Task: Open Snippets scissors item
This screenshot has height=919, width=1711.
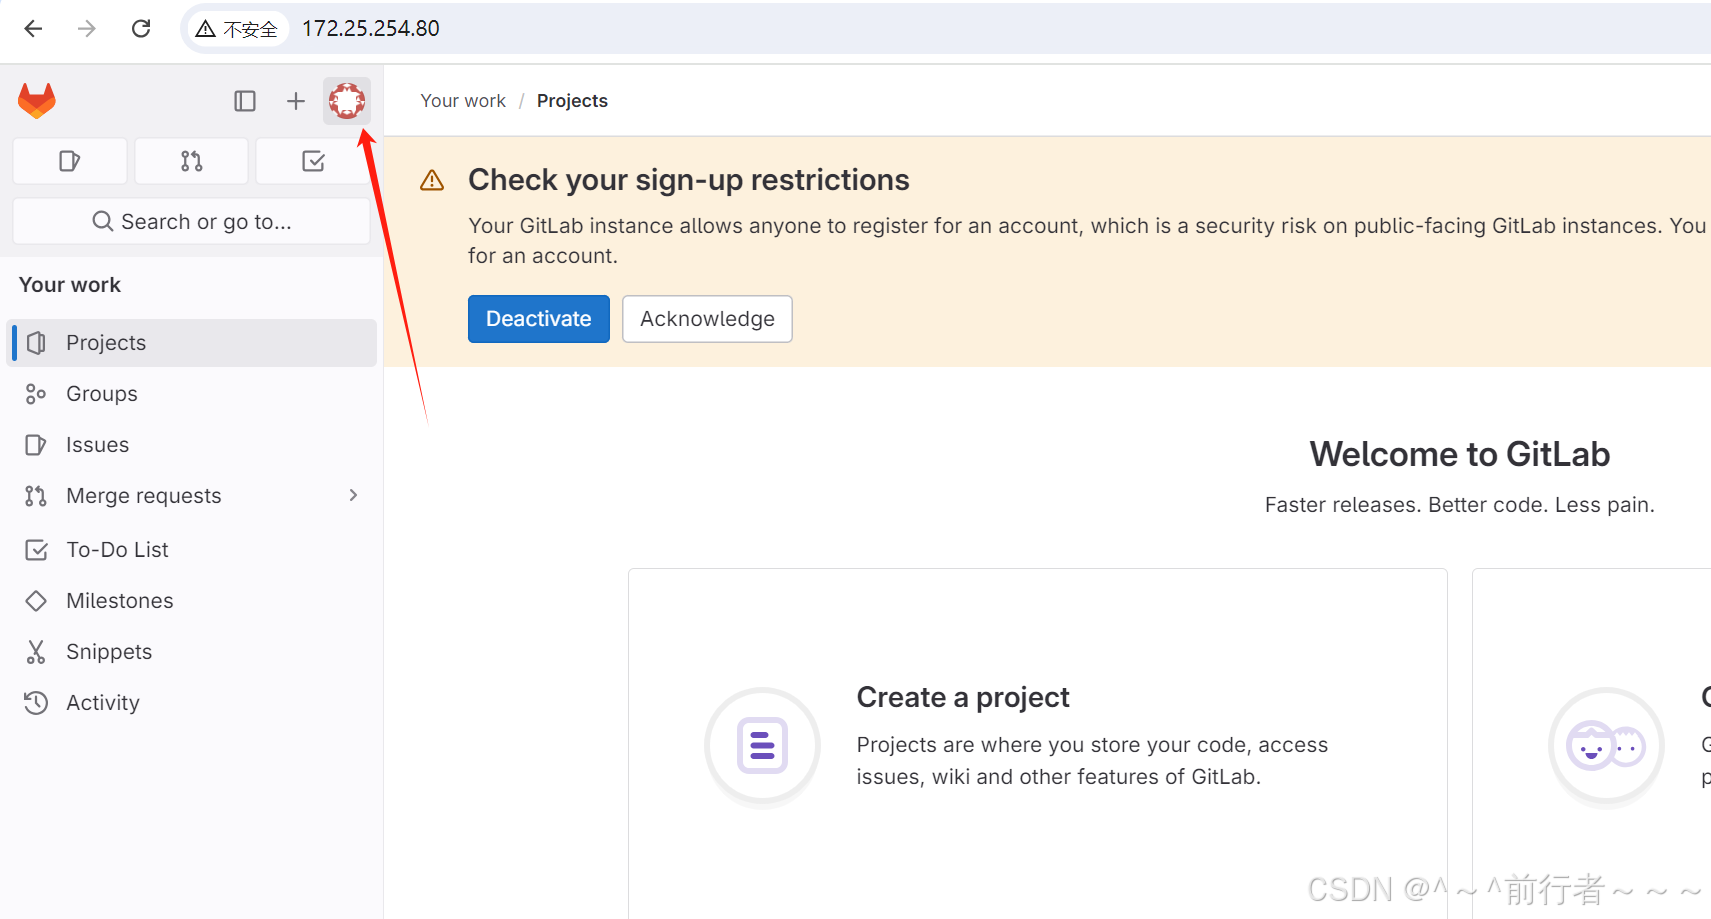Action: pyautogui.click(x=193, y=652)
